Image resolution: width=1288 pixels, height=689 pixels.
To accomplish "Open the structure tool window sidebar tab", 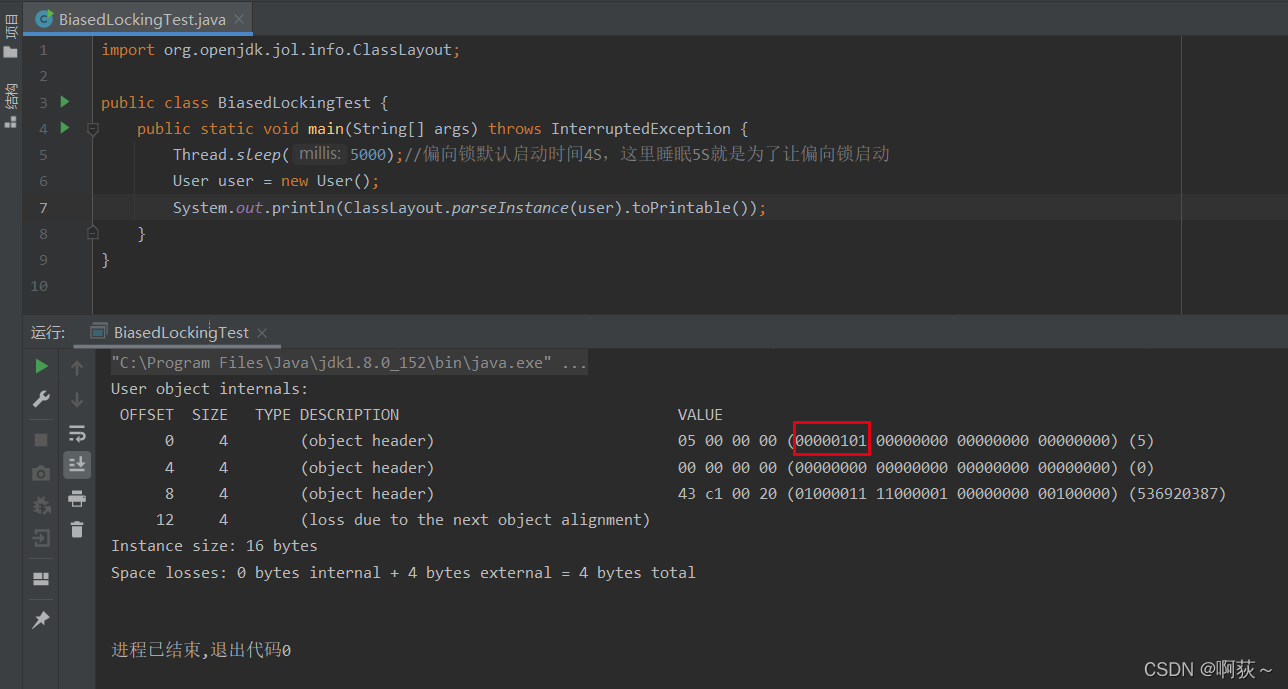I will pyautogui.click(x=11, y=107).
